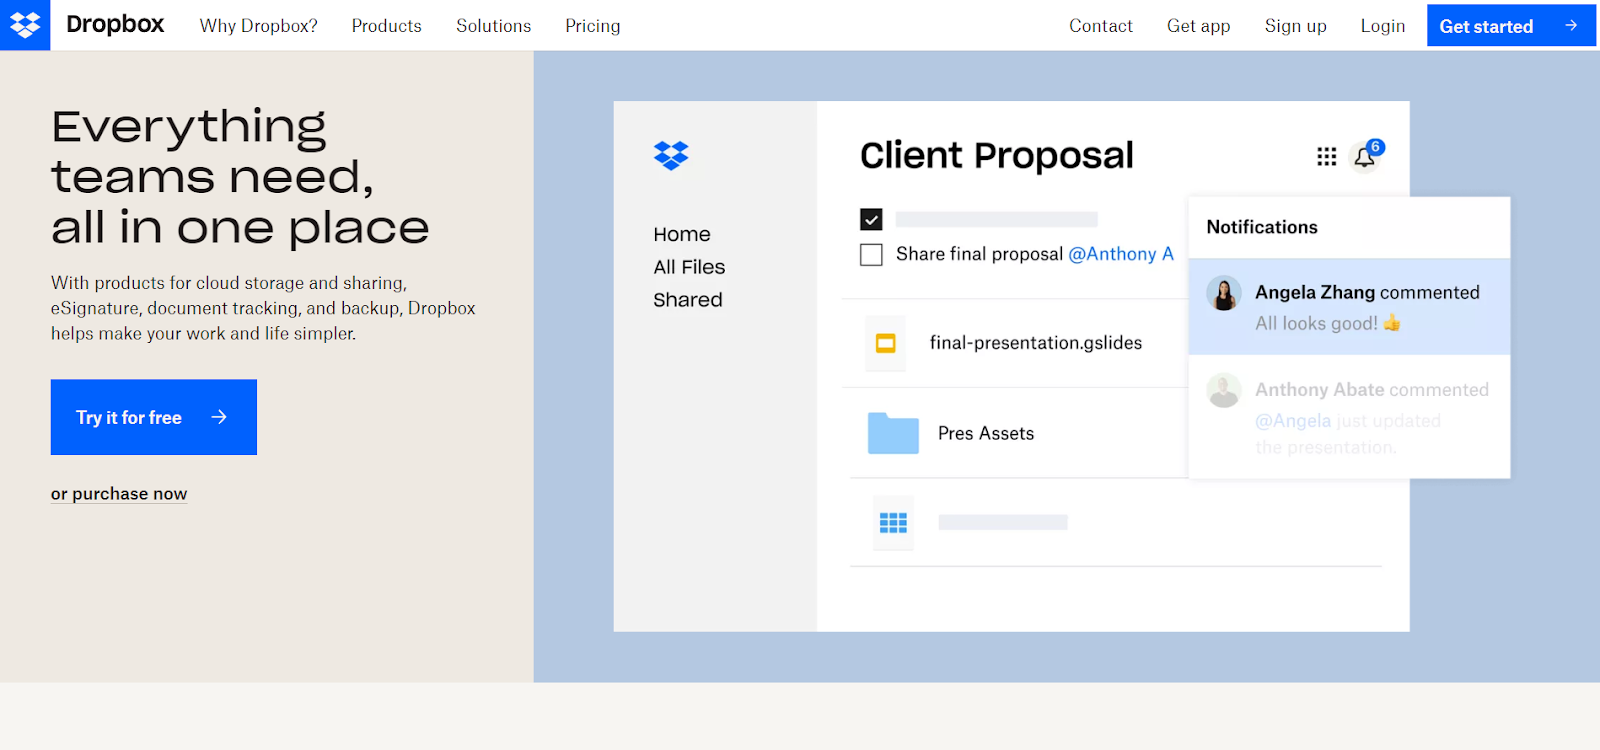1600x750 pixels.
Task: Click the Login link
Action: pos(1382,26)
